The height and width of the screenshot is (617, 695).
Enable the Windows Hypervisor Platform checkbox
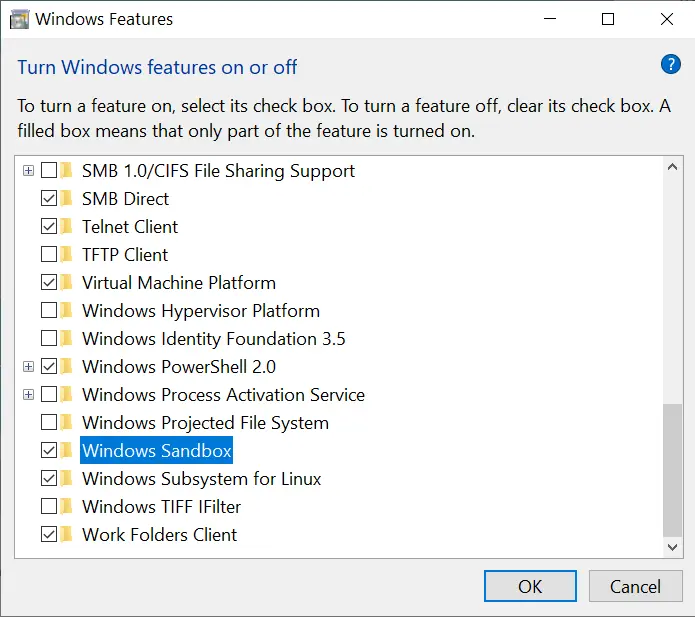point(49,311)
